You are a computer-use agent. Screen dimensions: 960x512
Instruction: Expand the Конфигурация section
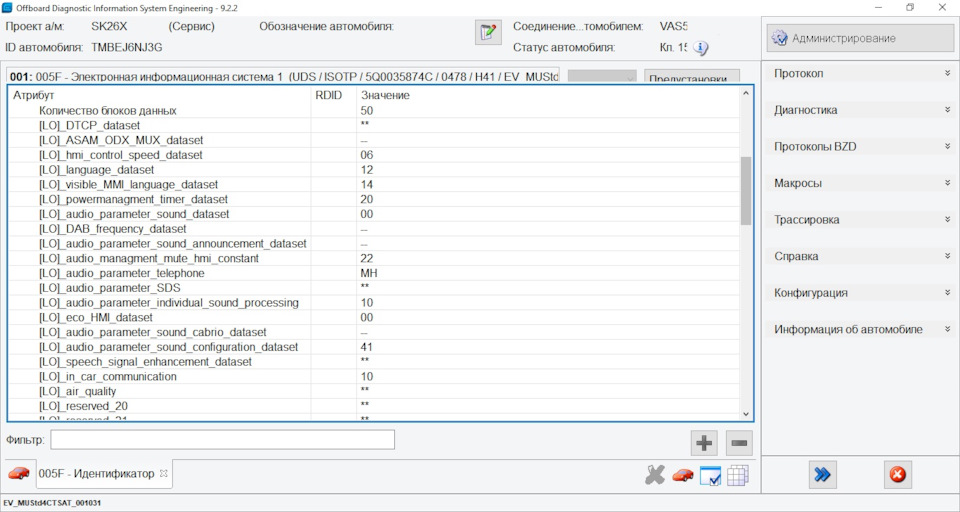(x=860, y=293)
